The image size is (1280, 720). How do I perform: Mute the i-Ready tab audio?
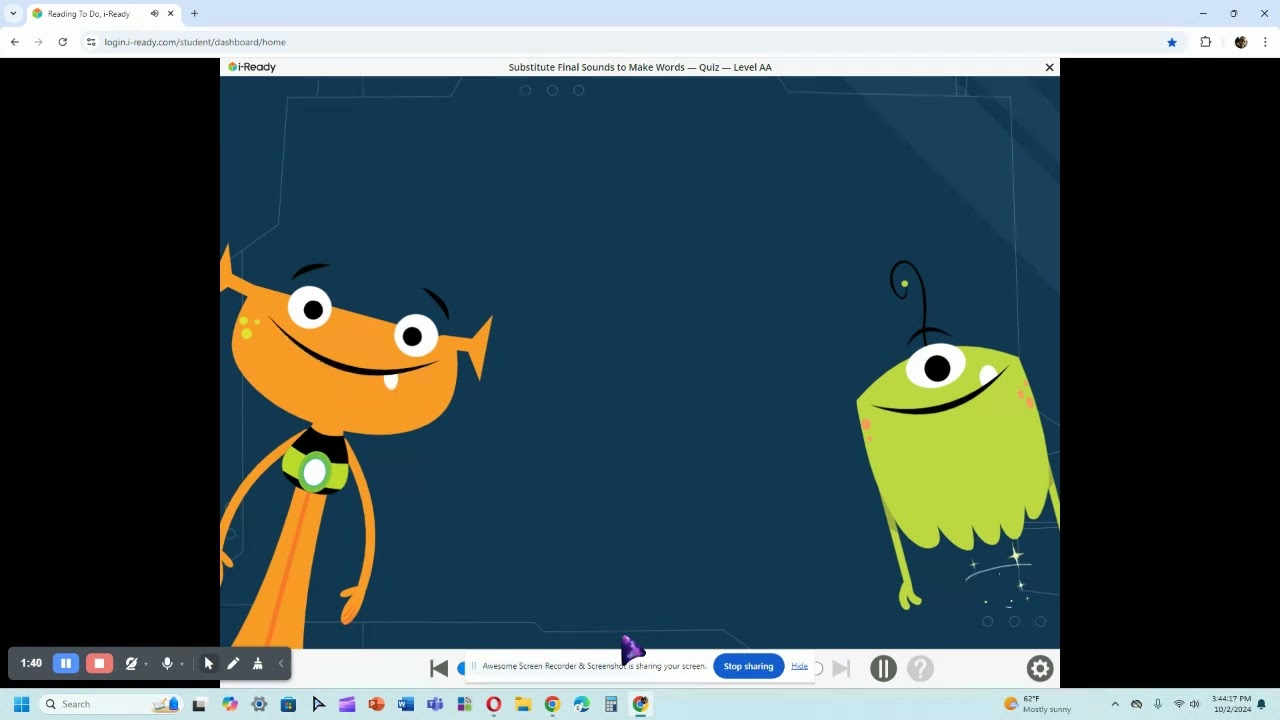[154, 14]
